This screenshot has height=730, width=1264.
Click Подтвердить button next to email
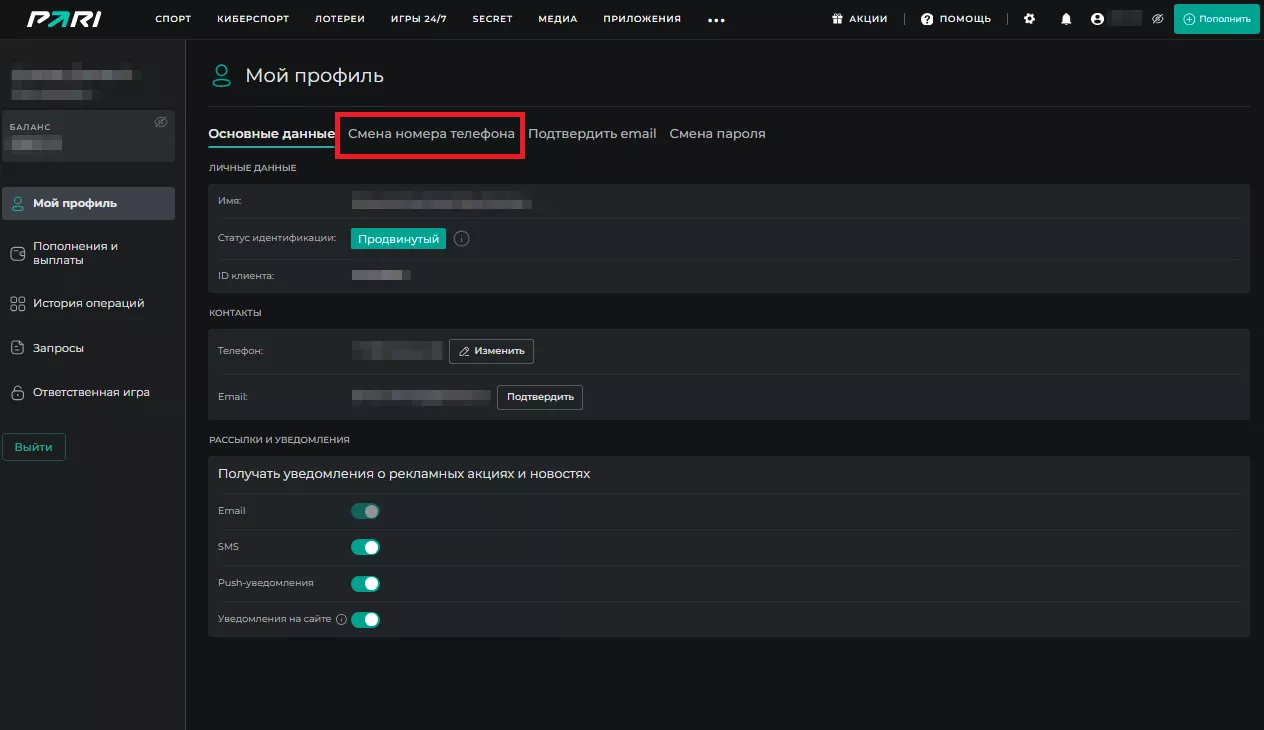click(x=540, y=397)
